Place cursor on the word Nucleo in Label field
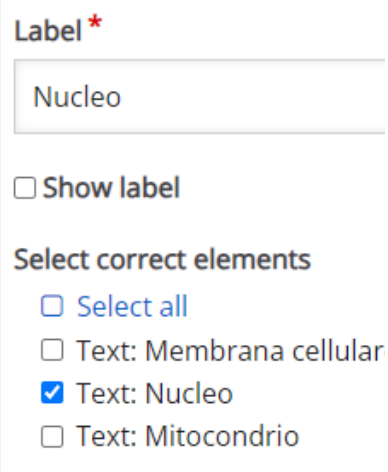The height and width of the screenshot is (472, 388). [77, 97]
